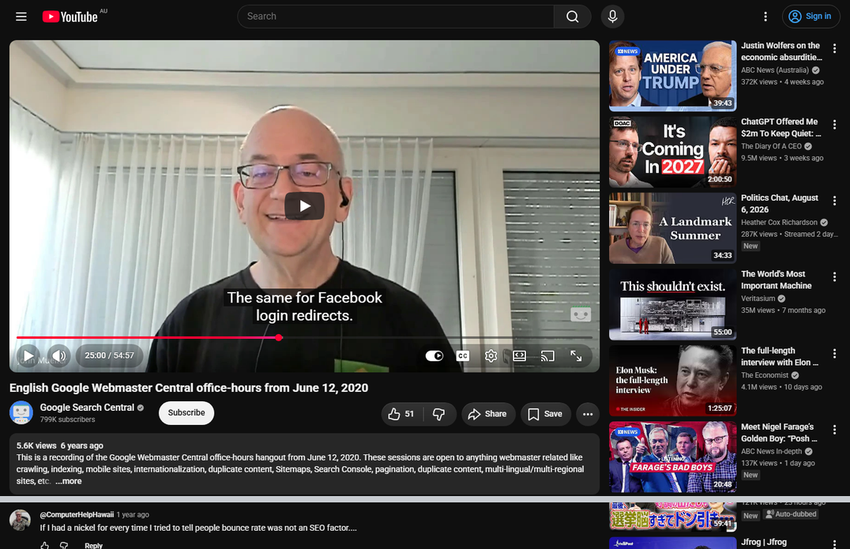Click the Share button
The height and width of the screenshot is (549, 850).
[x=488, y=414]
